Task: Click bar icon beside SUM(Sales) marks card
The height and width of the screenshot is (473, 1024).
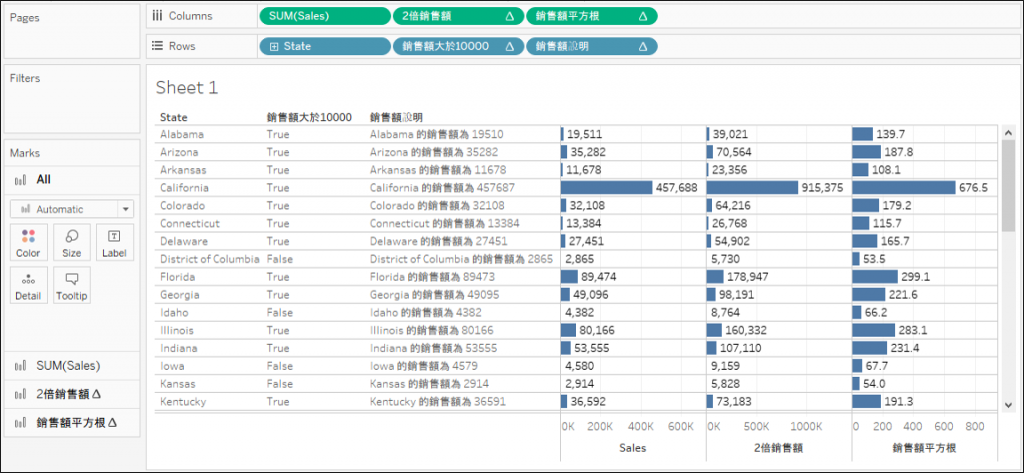Action: (21, 366)
